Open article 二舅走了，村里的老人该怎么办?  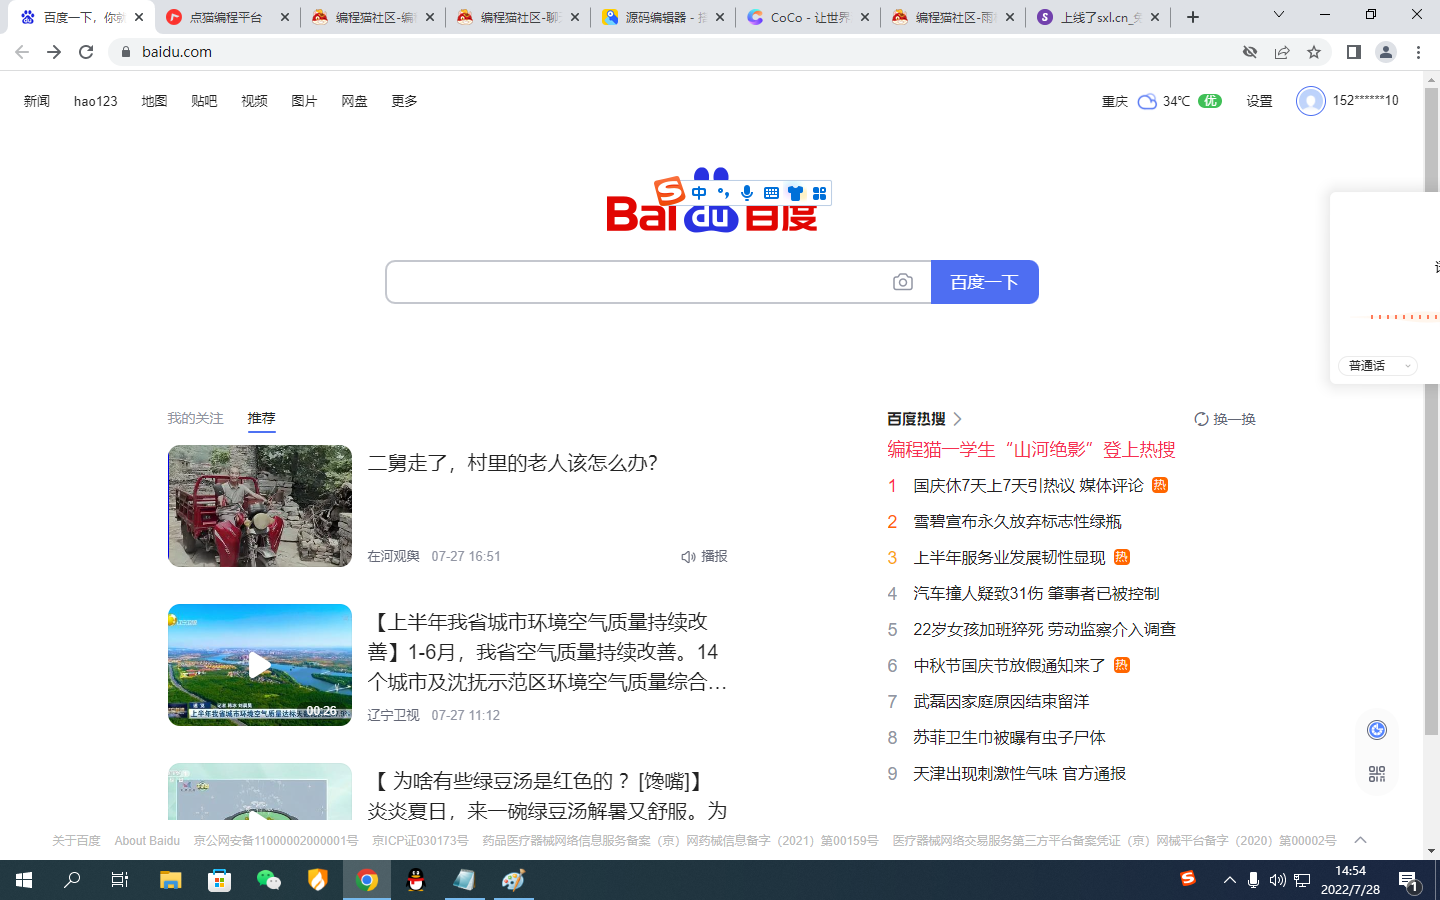pyautogui.click(x=513, y=463)
